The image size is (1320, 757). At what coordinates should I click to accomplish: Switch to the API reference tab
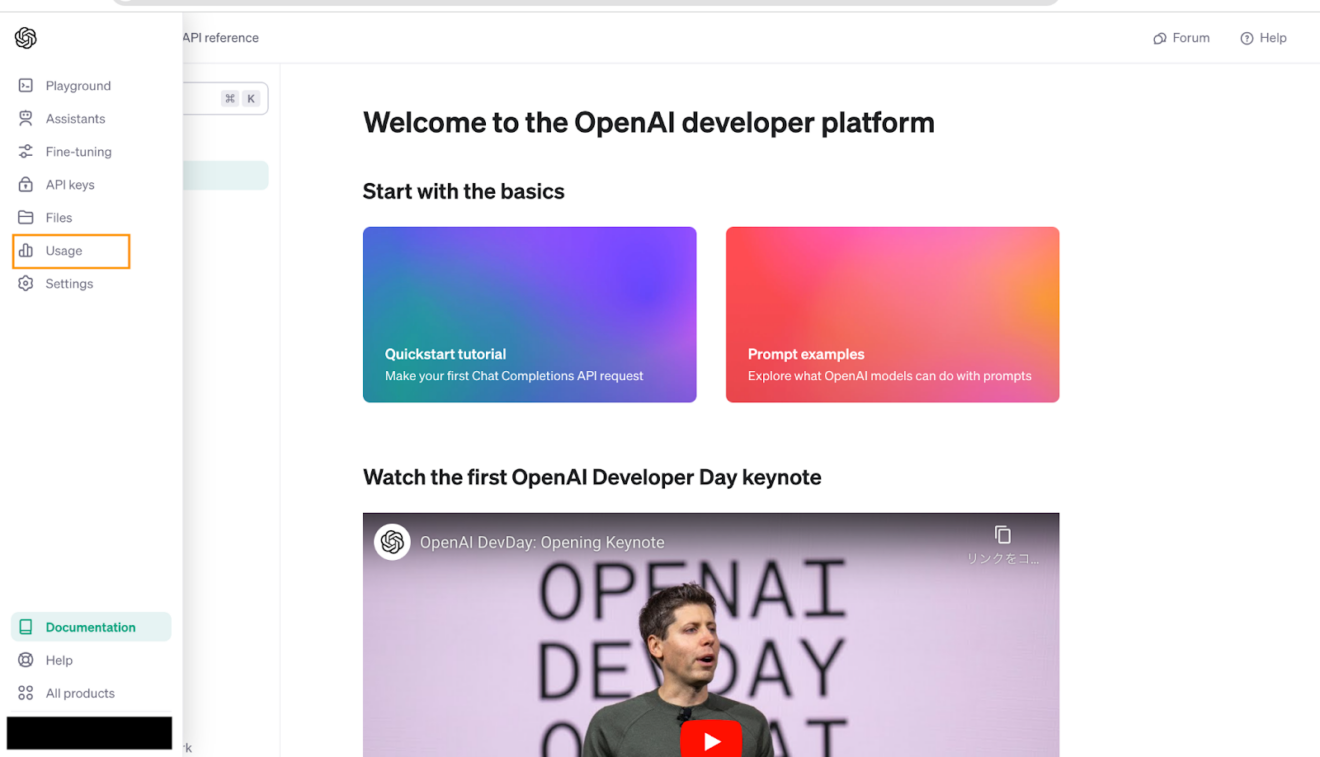pyautogui.click(x=220, y=37)
